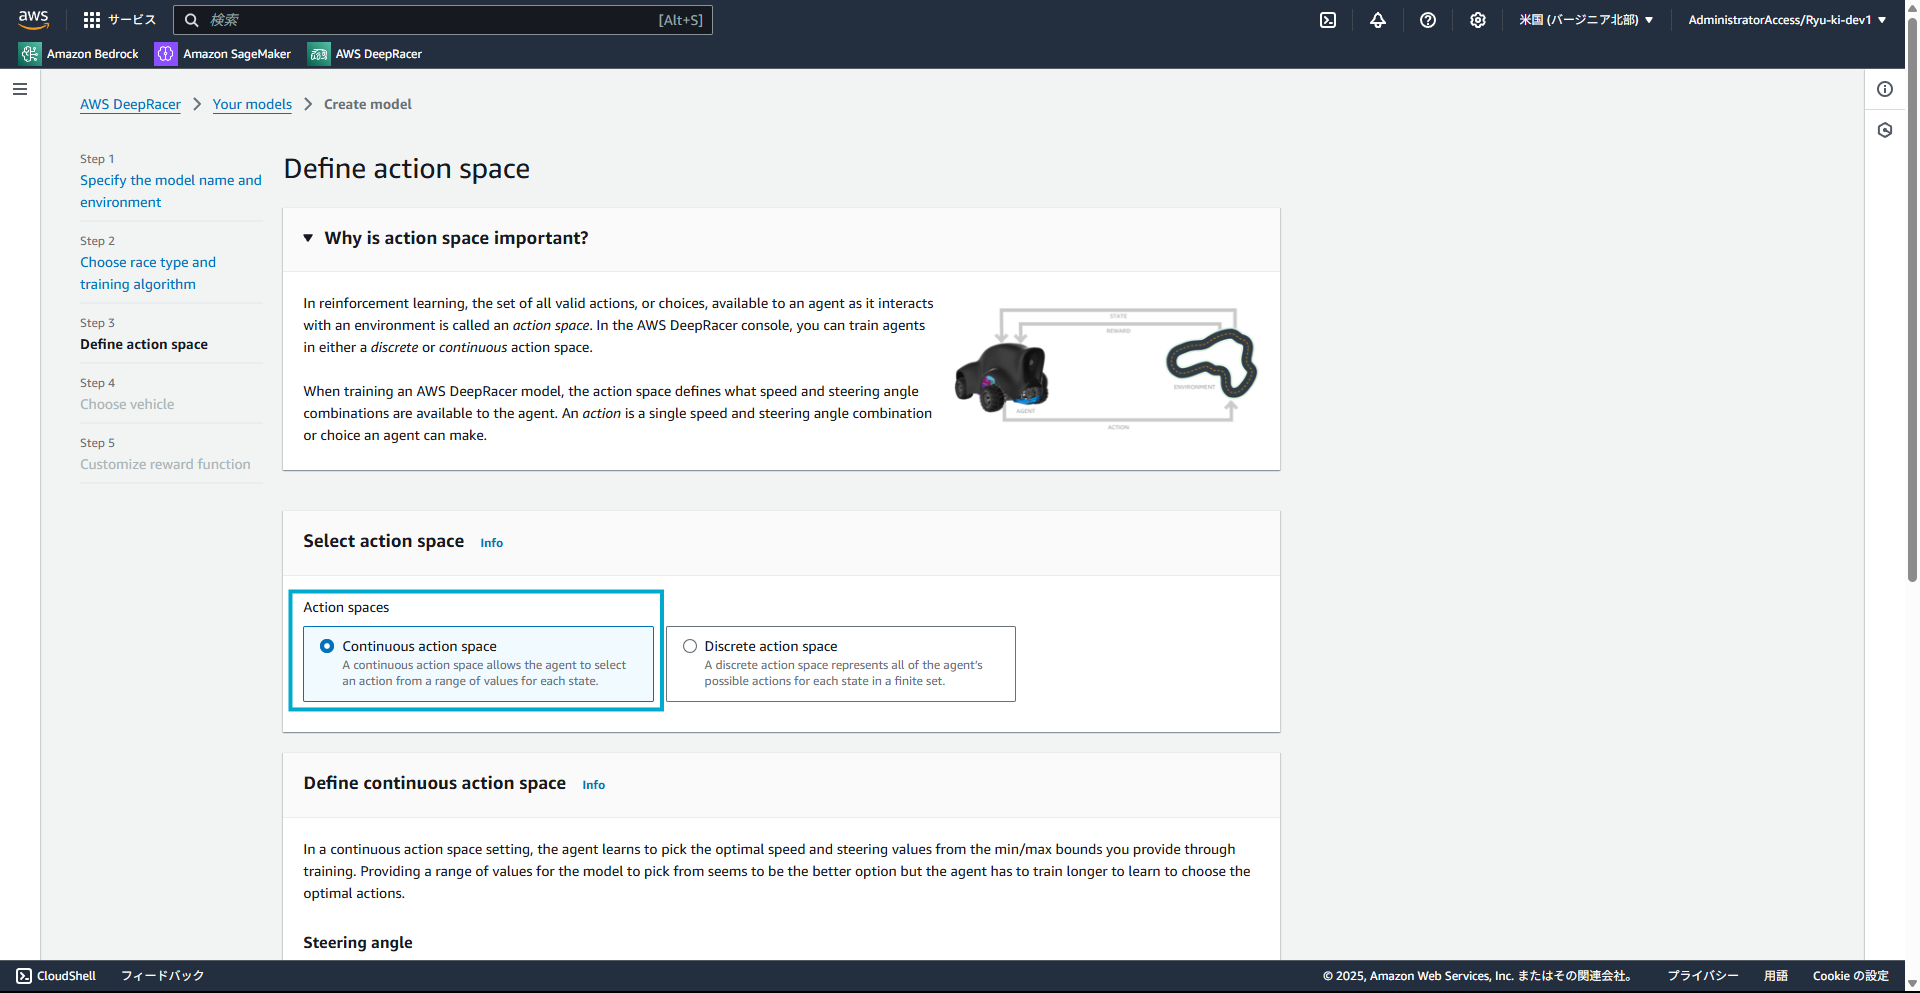Go to Step 1 Specify model name
Viewport: 1920px width, 993px height.
(171, 191)
